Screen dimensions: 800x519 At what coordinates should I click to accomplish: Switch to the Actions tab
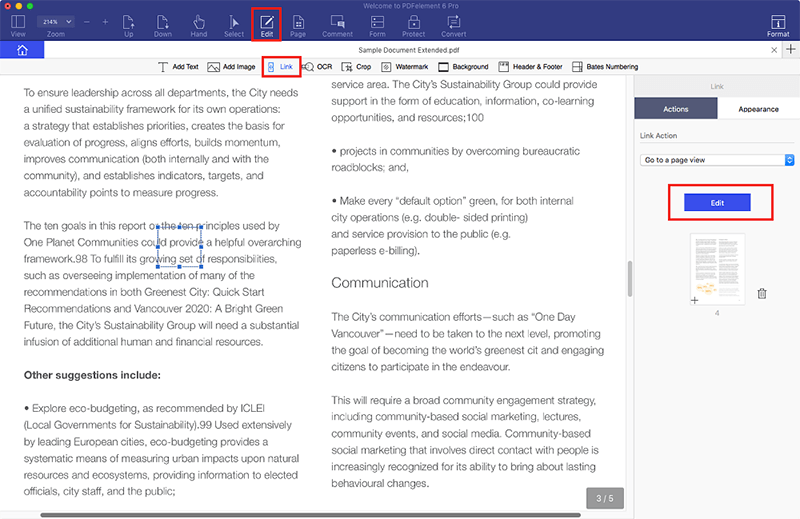pyautogui.click(x=676, y=109)
